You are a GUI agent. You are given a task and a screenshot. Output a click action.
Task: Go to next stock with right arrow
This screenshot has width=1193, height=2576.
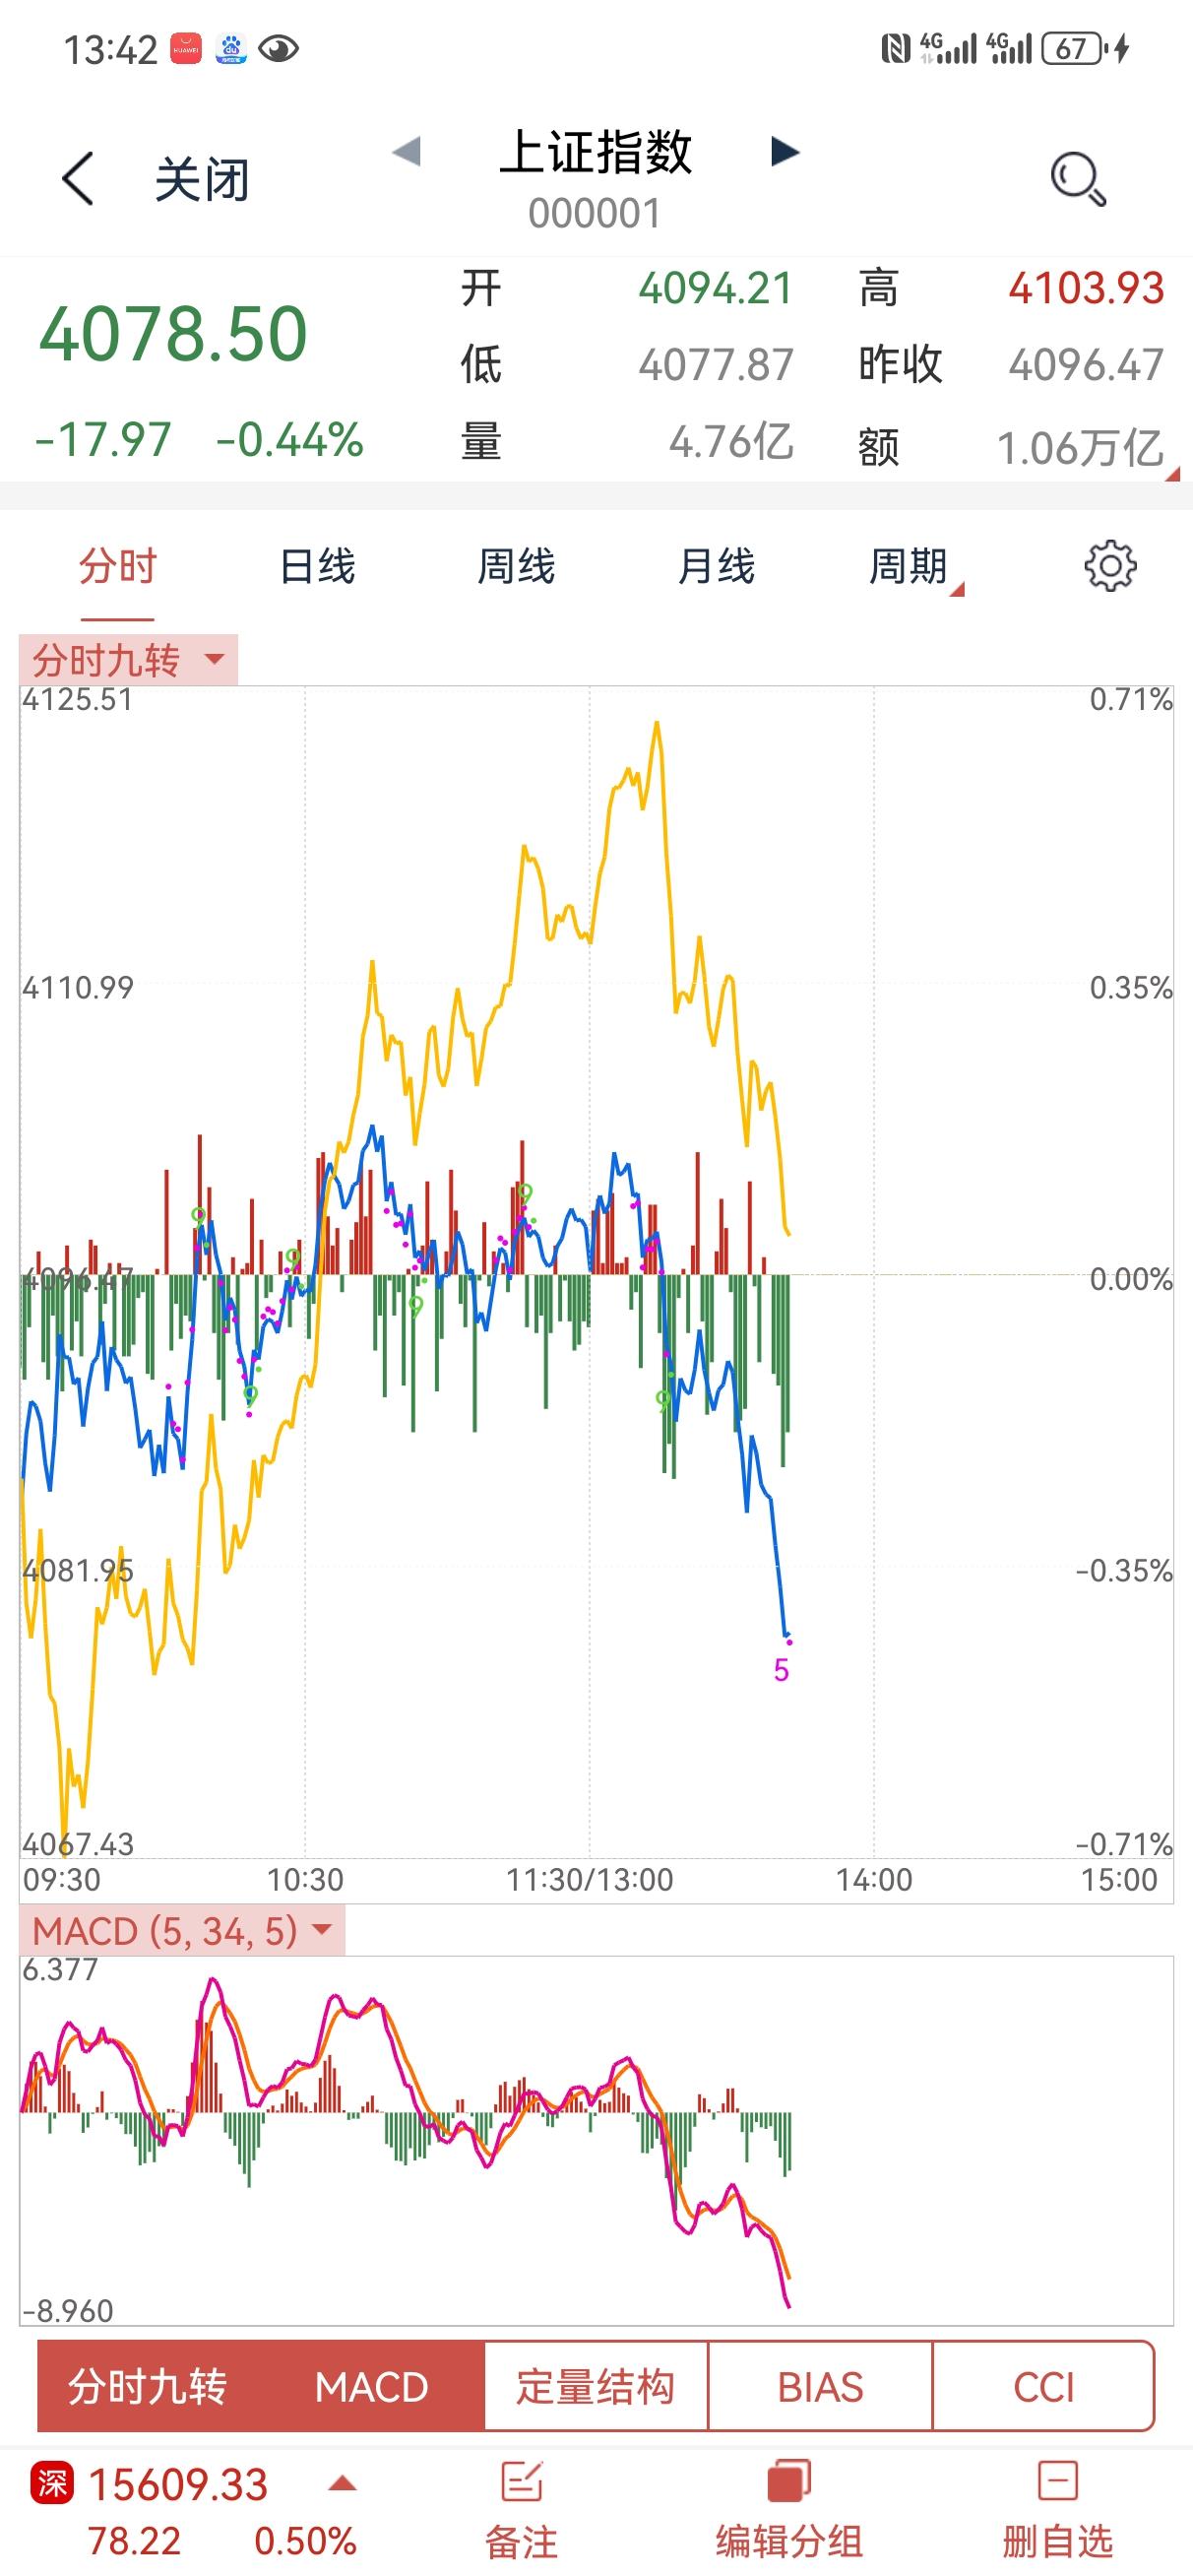coord(785,152)
